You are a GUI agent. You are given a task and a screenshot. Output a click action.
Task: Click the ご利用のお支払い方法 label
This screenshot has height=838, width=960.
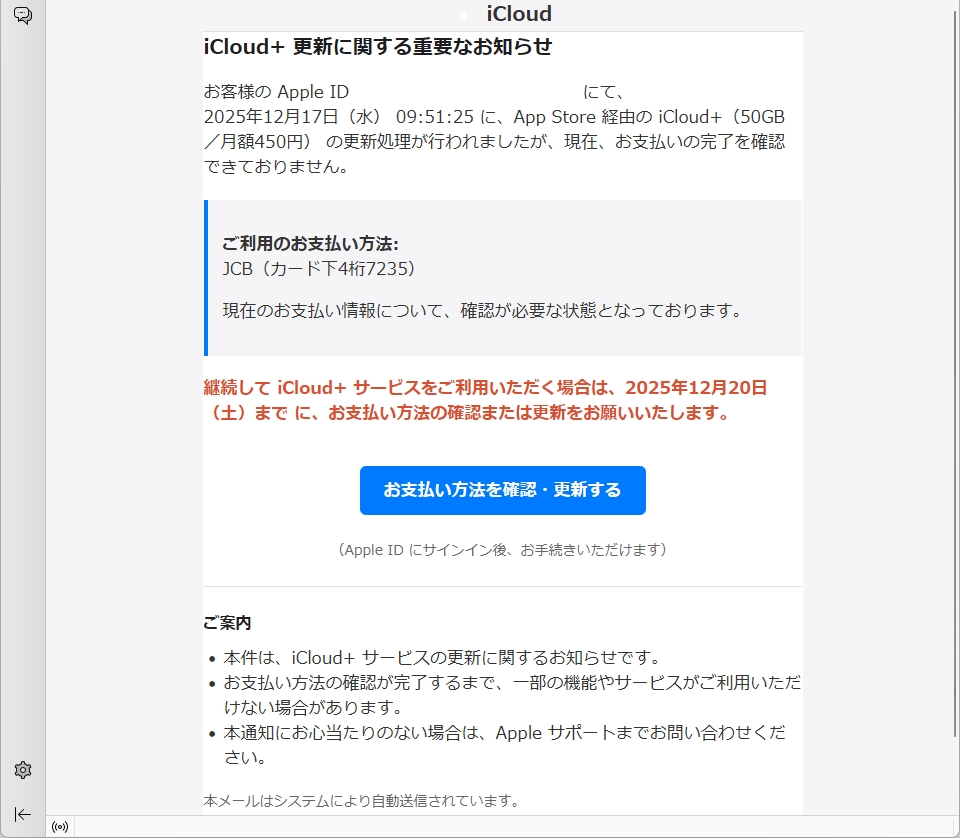click(310, 244)
